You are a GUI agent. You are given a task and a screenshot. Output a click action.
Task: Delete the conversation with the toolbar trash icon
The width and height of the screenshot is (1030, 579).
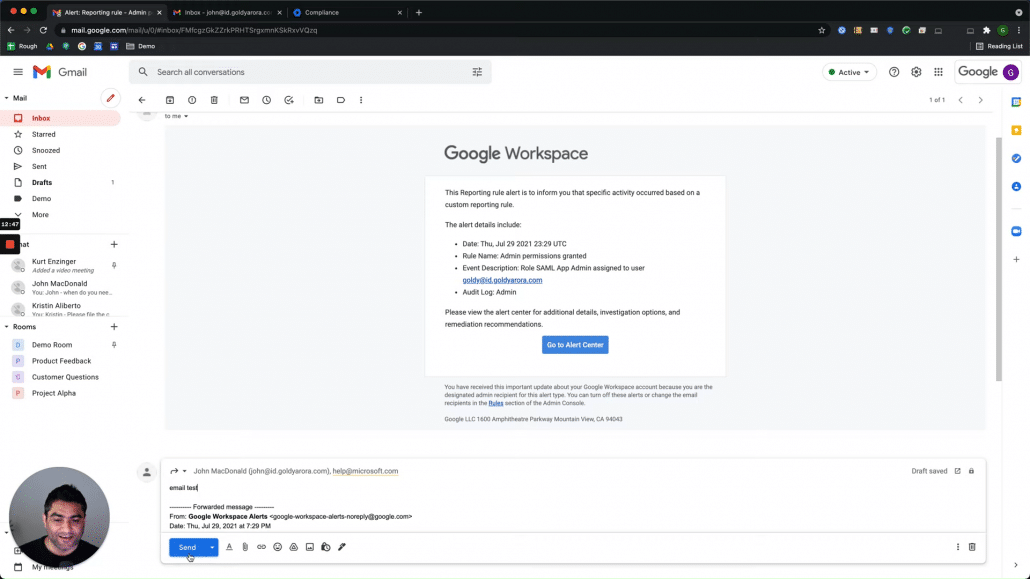tap(214, 100)
